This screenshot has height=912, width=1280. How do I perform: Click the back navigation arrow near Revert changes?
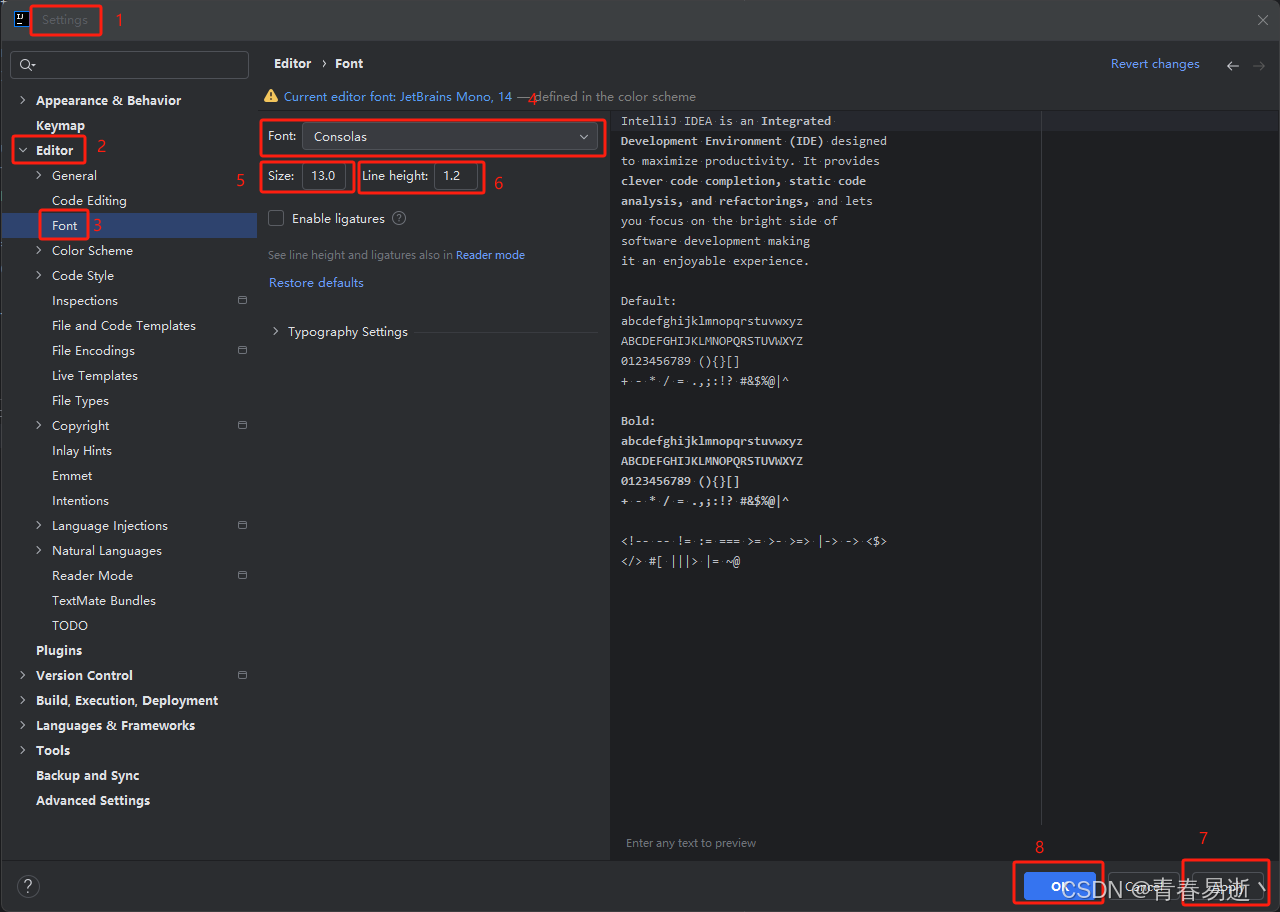(1233, 64)
